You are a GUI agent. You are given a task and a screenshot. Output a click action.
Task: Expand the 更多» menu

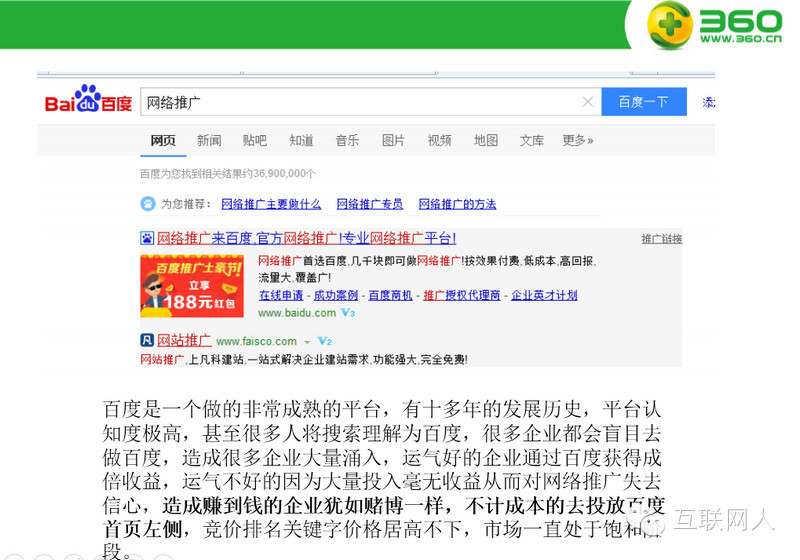click(578, 140)
